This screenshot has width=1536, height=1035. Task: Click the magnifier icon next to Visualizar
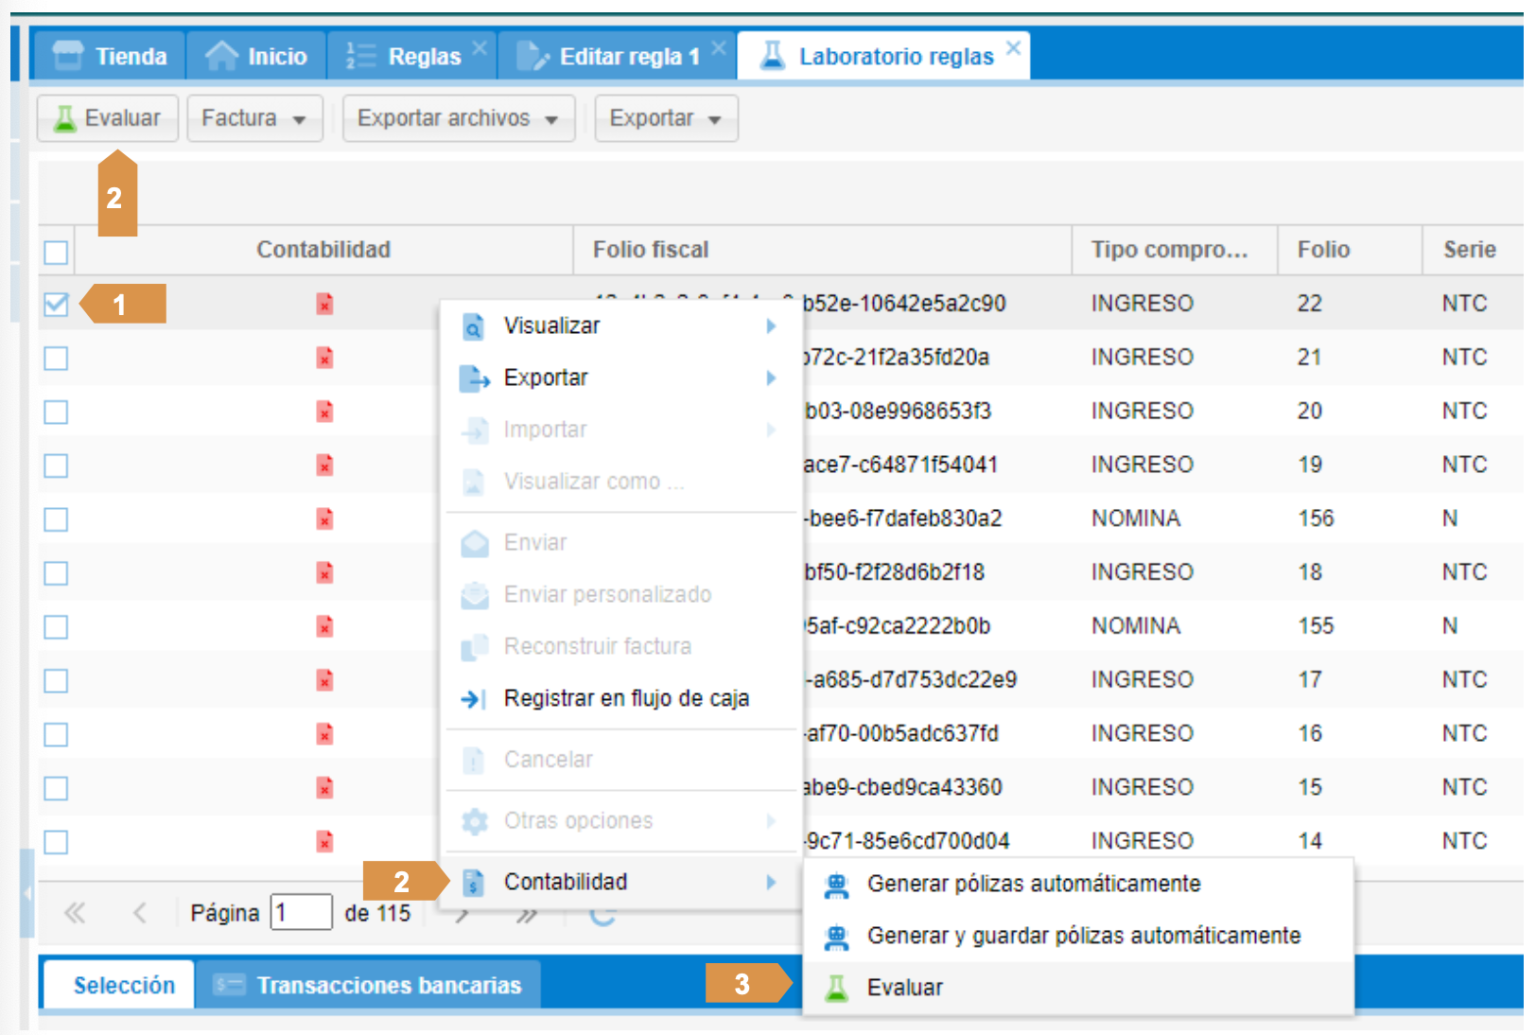(473, 327)
